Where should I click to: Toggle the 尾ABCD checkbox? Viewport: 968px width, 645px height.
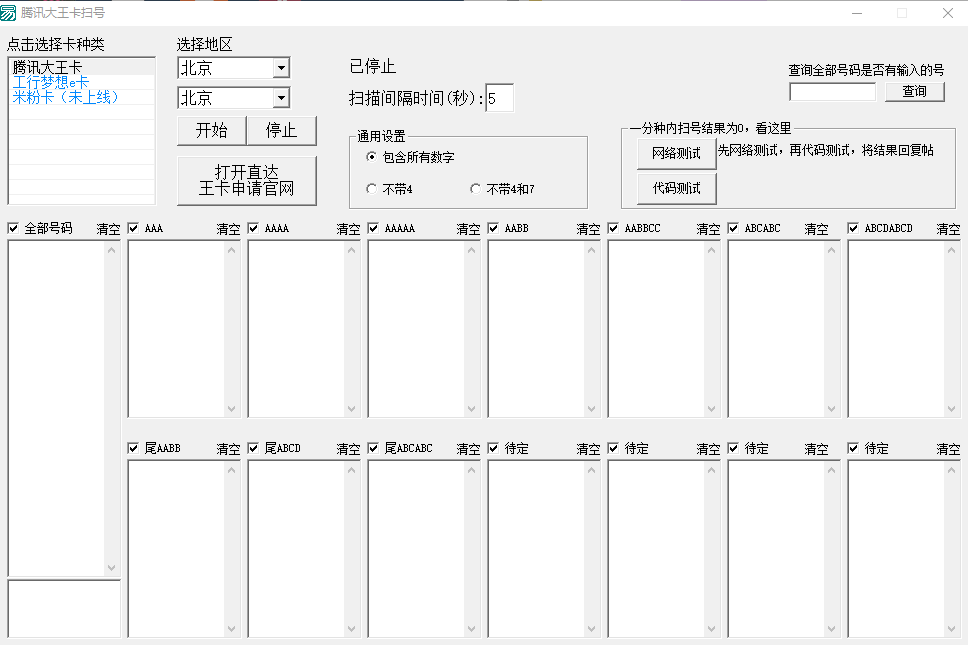(253, 448)
